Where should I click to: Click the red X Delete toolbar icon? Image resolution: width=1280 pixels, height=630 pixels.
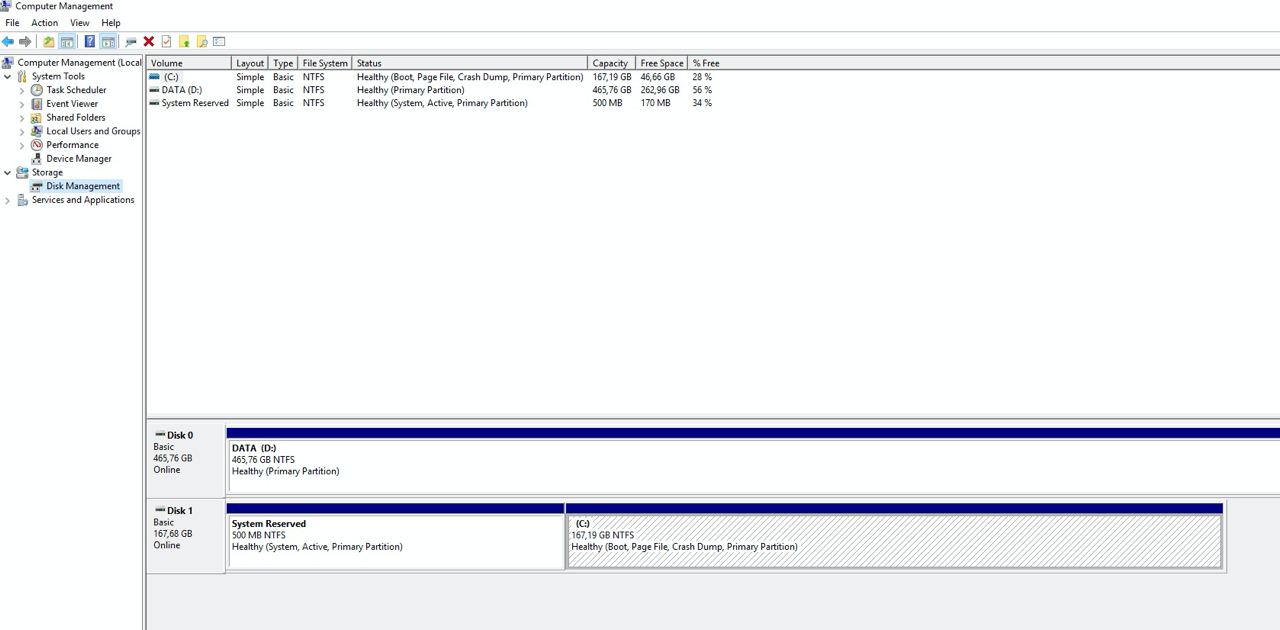149,42
